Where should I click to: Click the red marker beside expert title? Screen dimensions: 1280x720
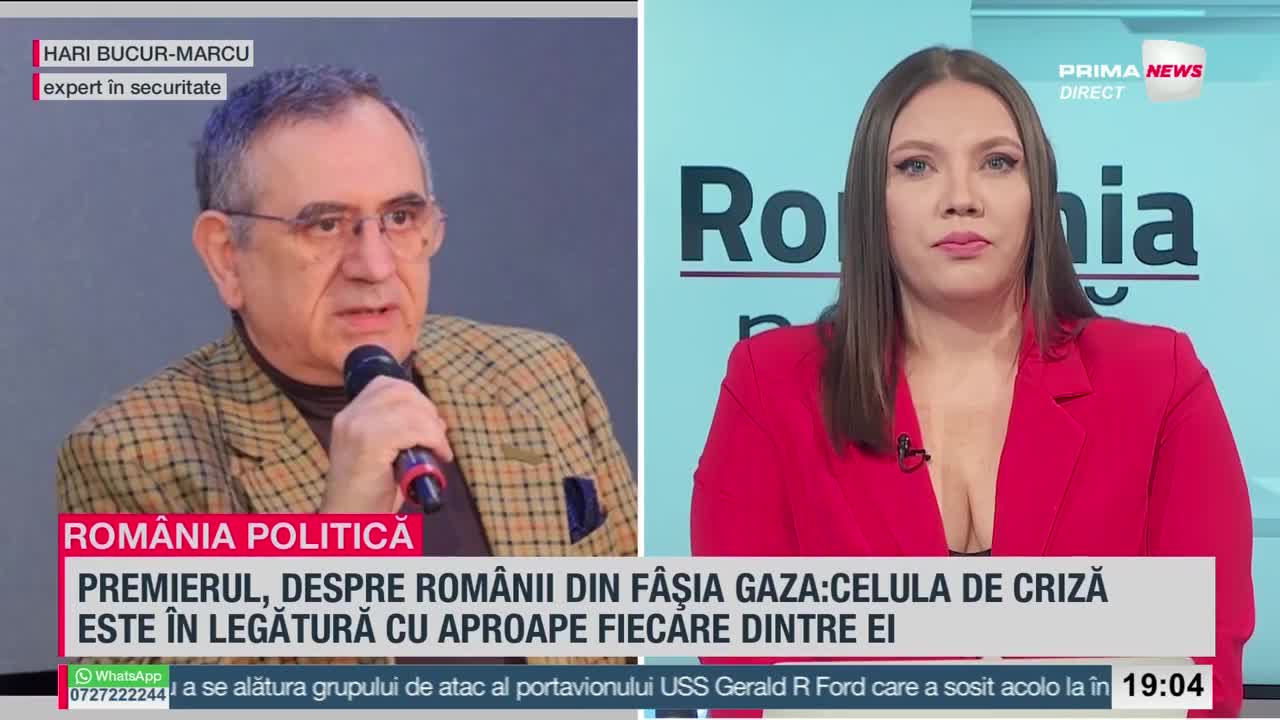(x=36, y=87)
